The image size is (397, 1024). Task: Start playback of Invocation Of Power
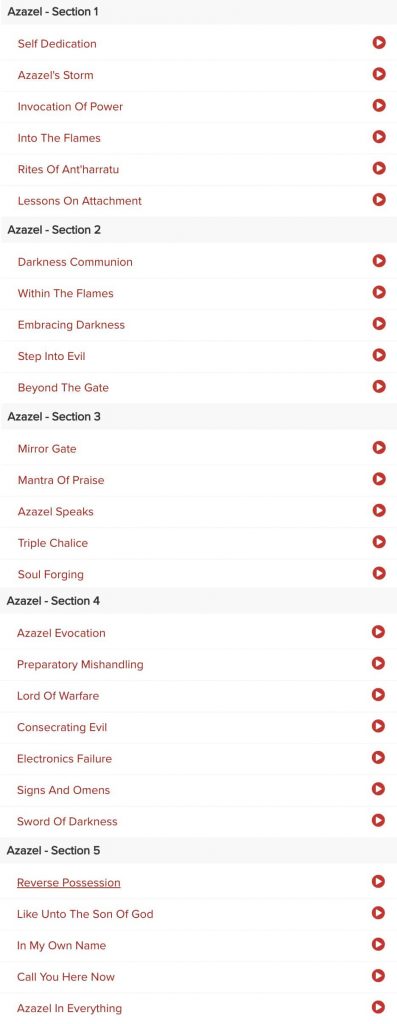379,105
